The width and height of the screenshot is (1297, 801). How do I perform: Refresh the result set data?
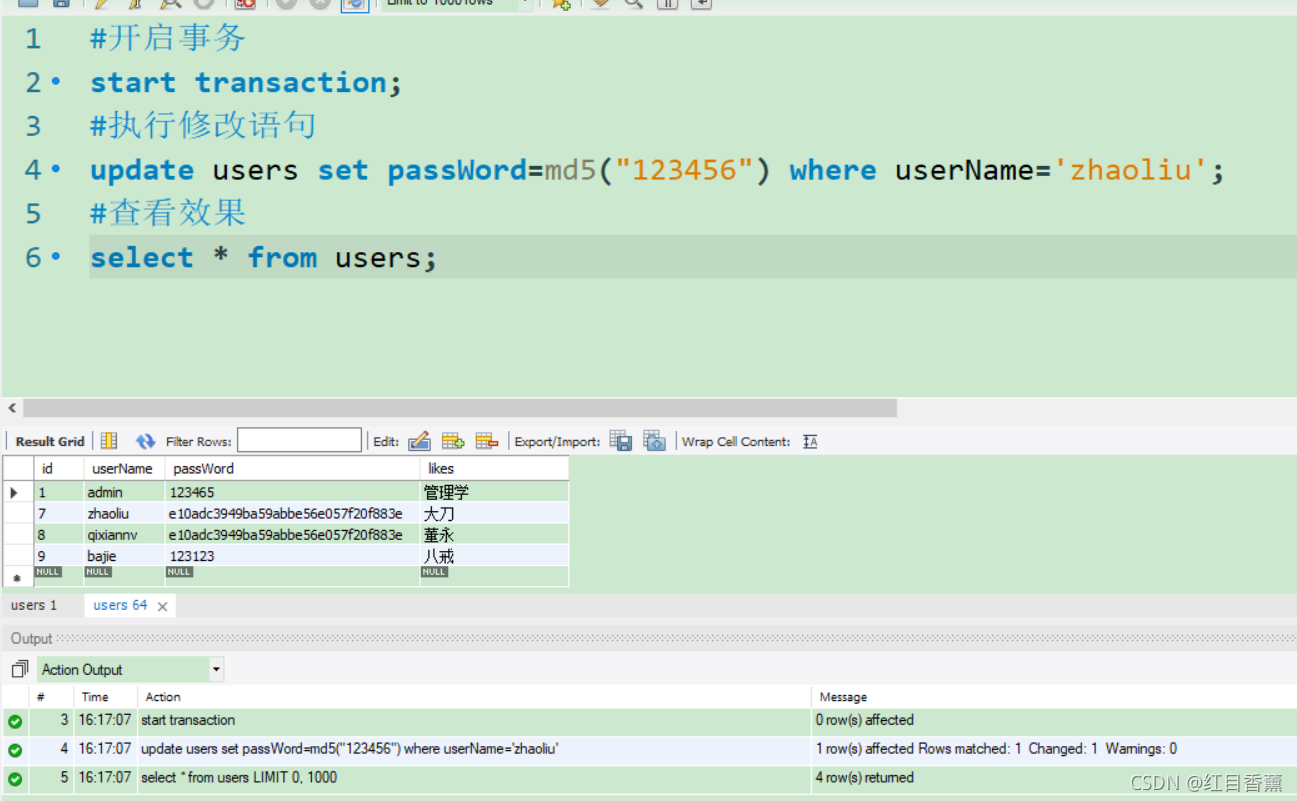(x=146, y=441)
